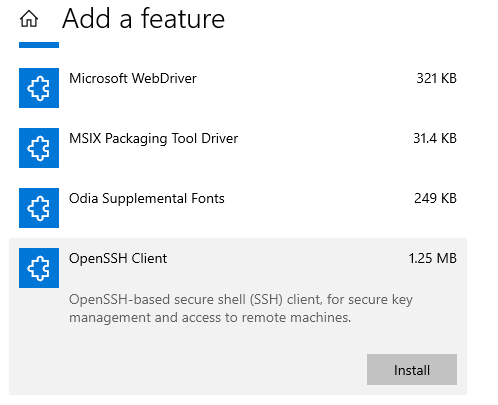Click the Microsoft WebDriver puzzle icon
Screen dimensions: 498x405
click(39, 88)
